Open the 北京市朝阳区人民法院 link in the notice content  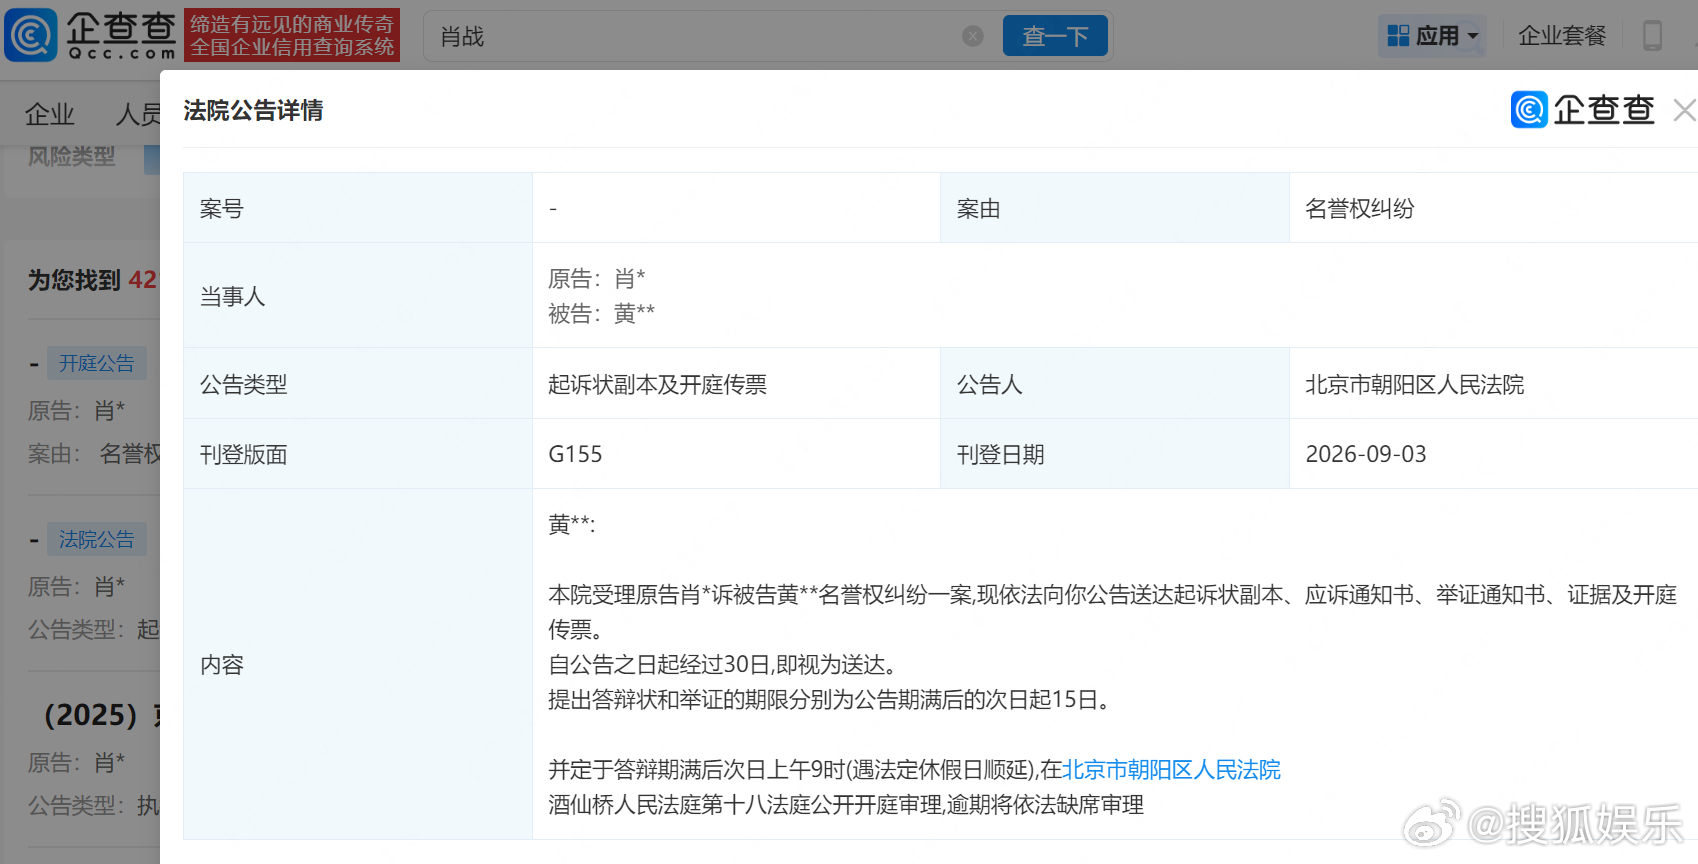click(x=1171, y=769)
